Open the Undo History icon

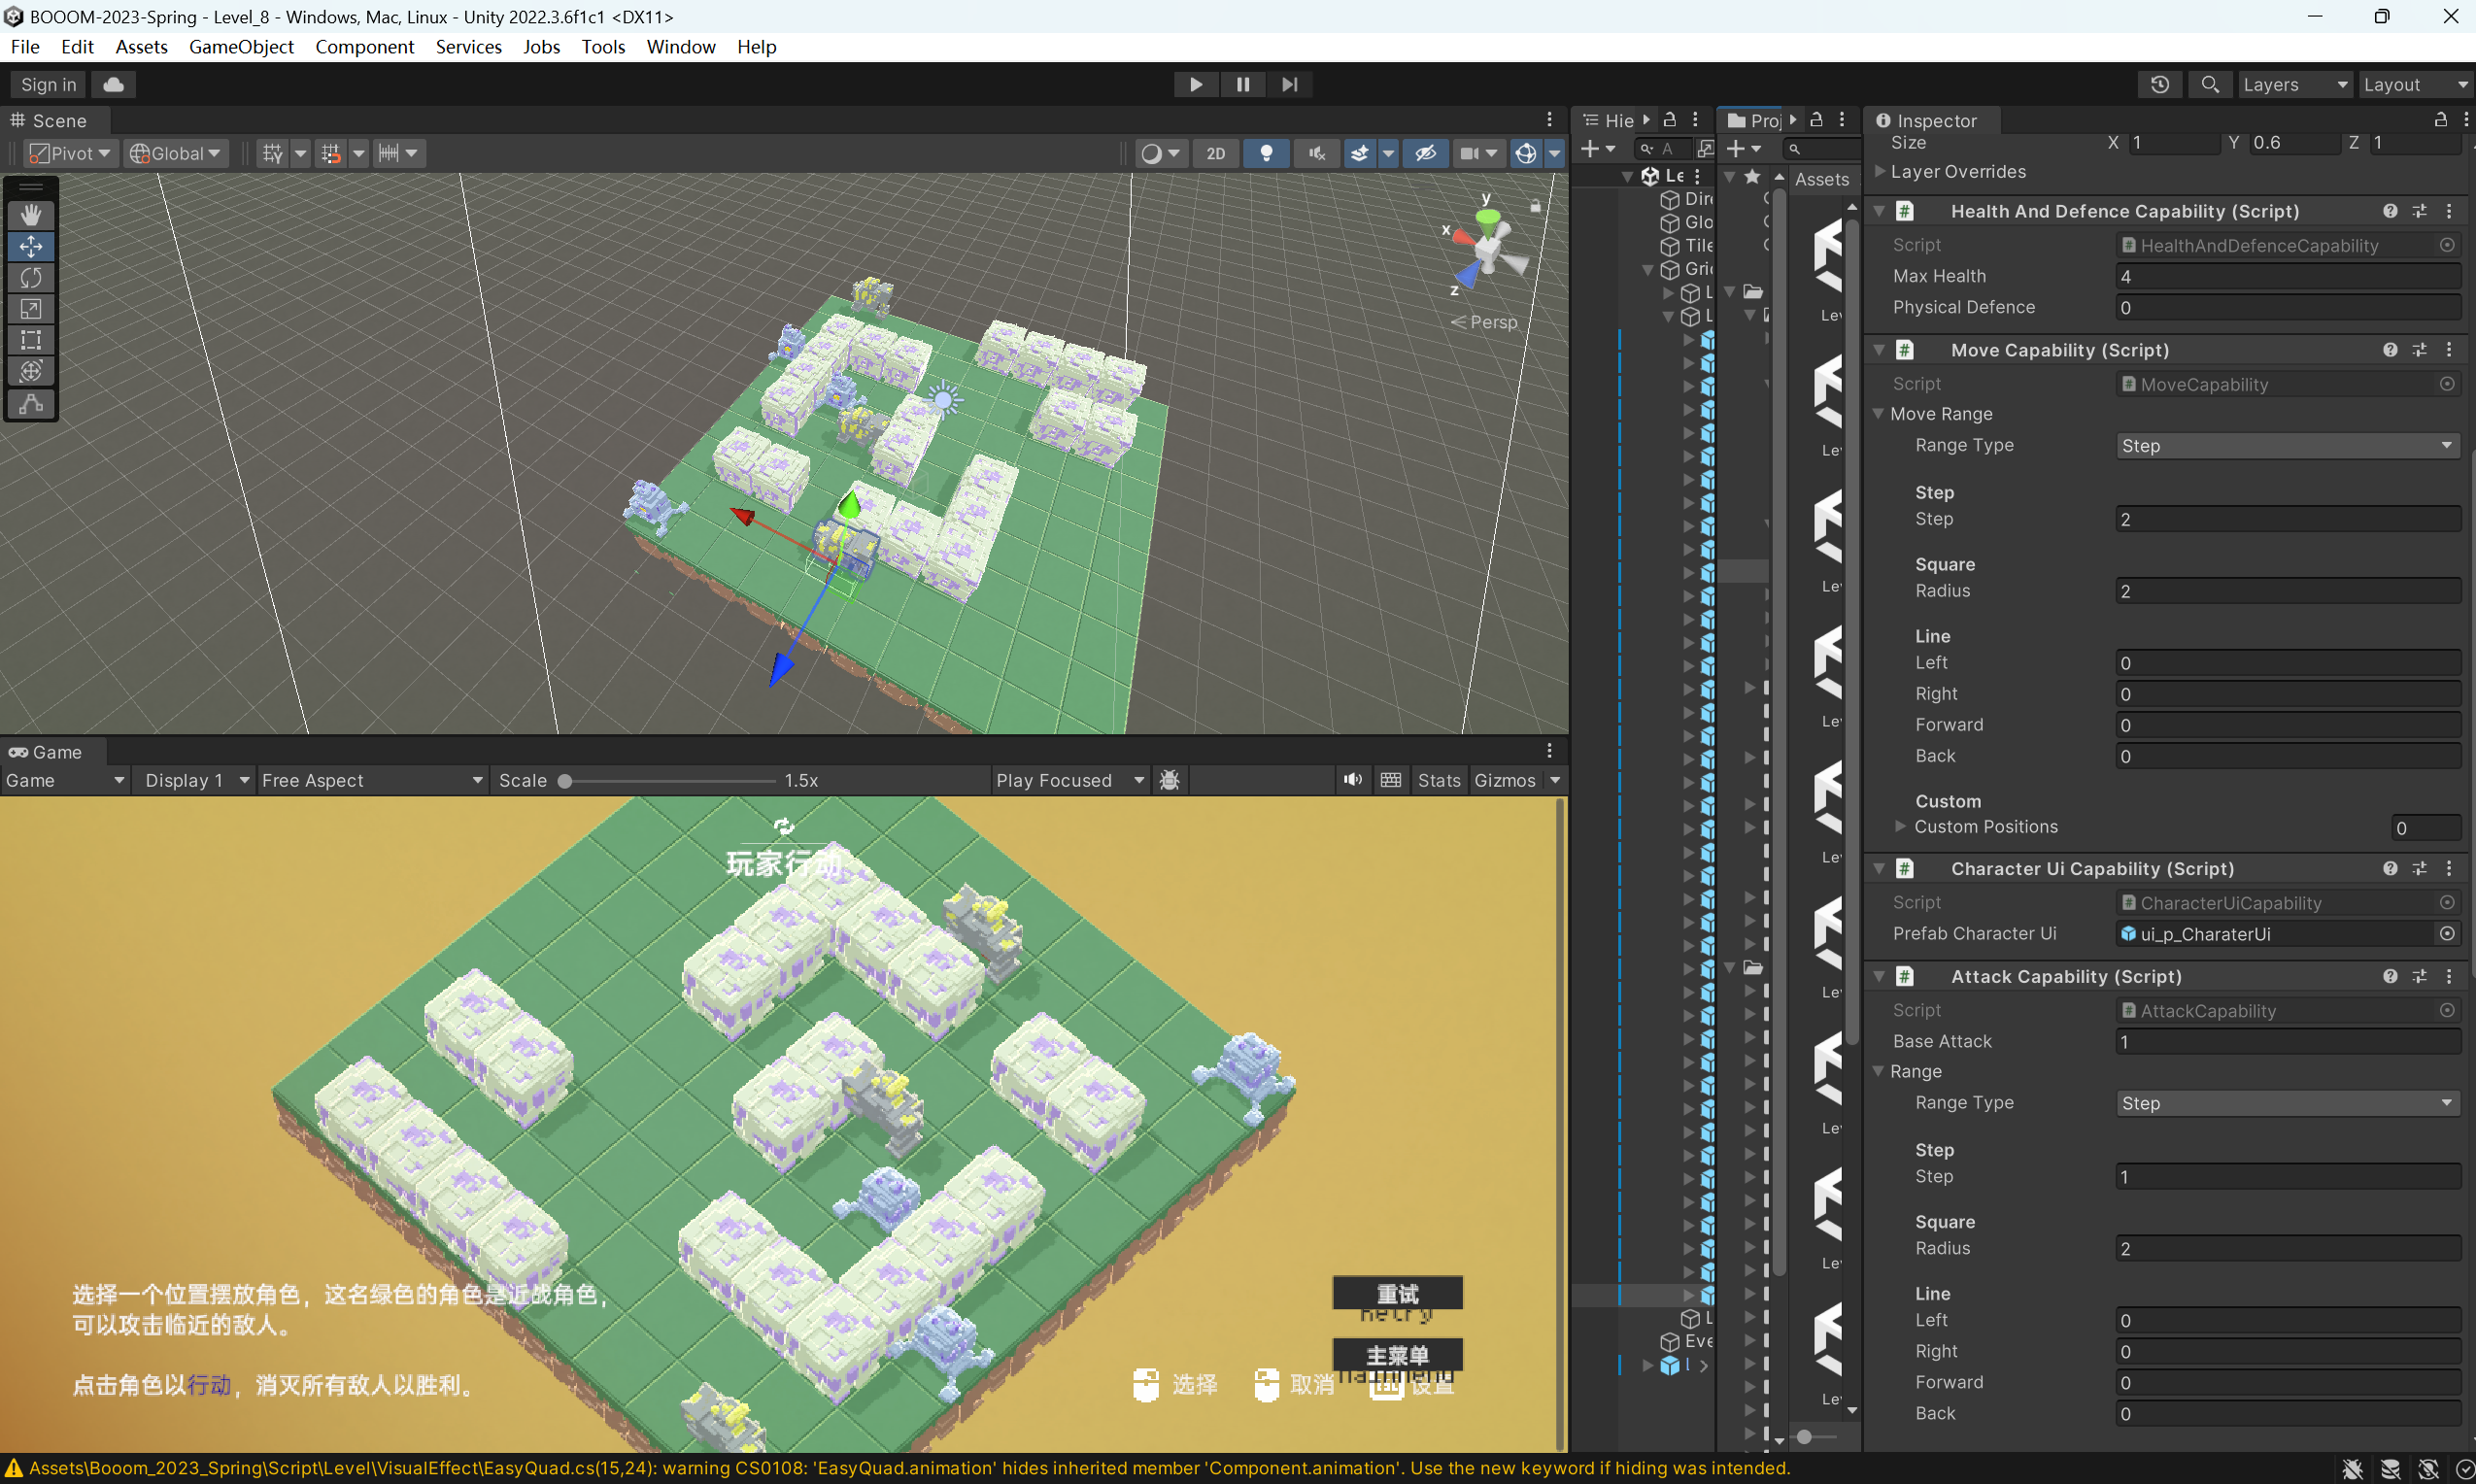point(2159,85)
